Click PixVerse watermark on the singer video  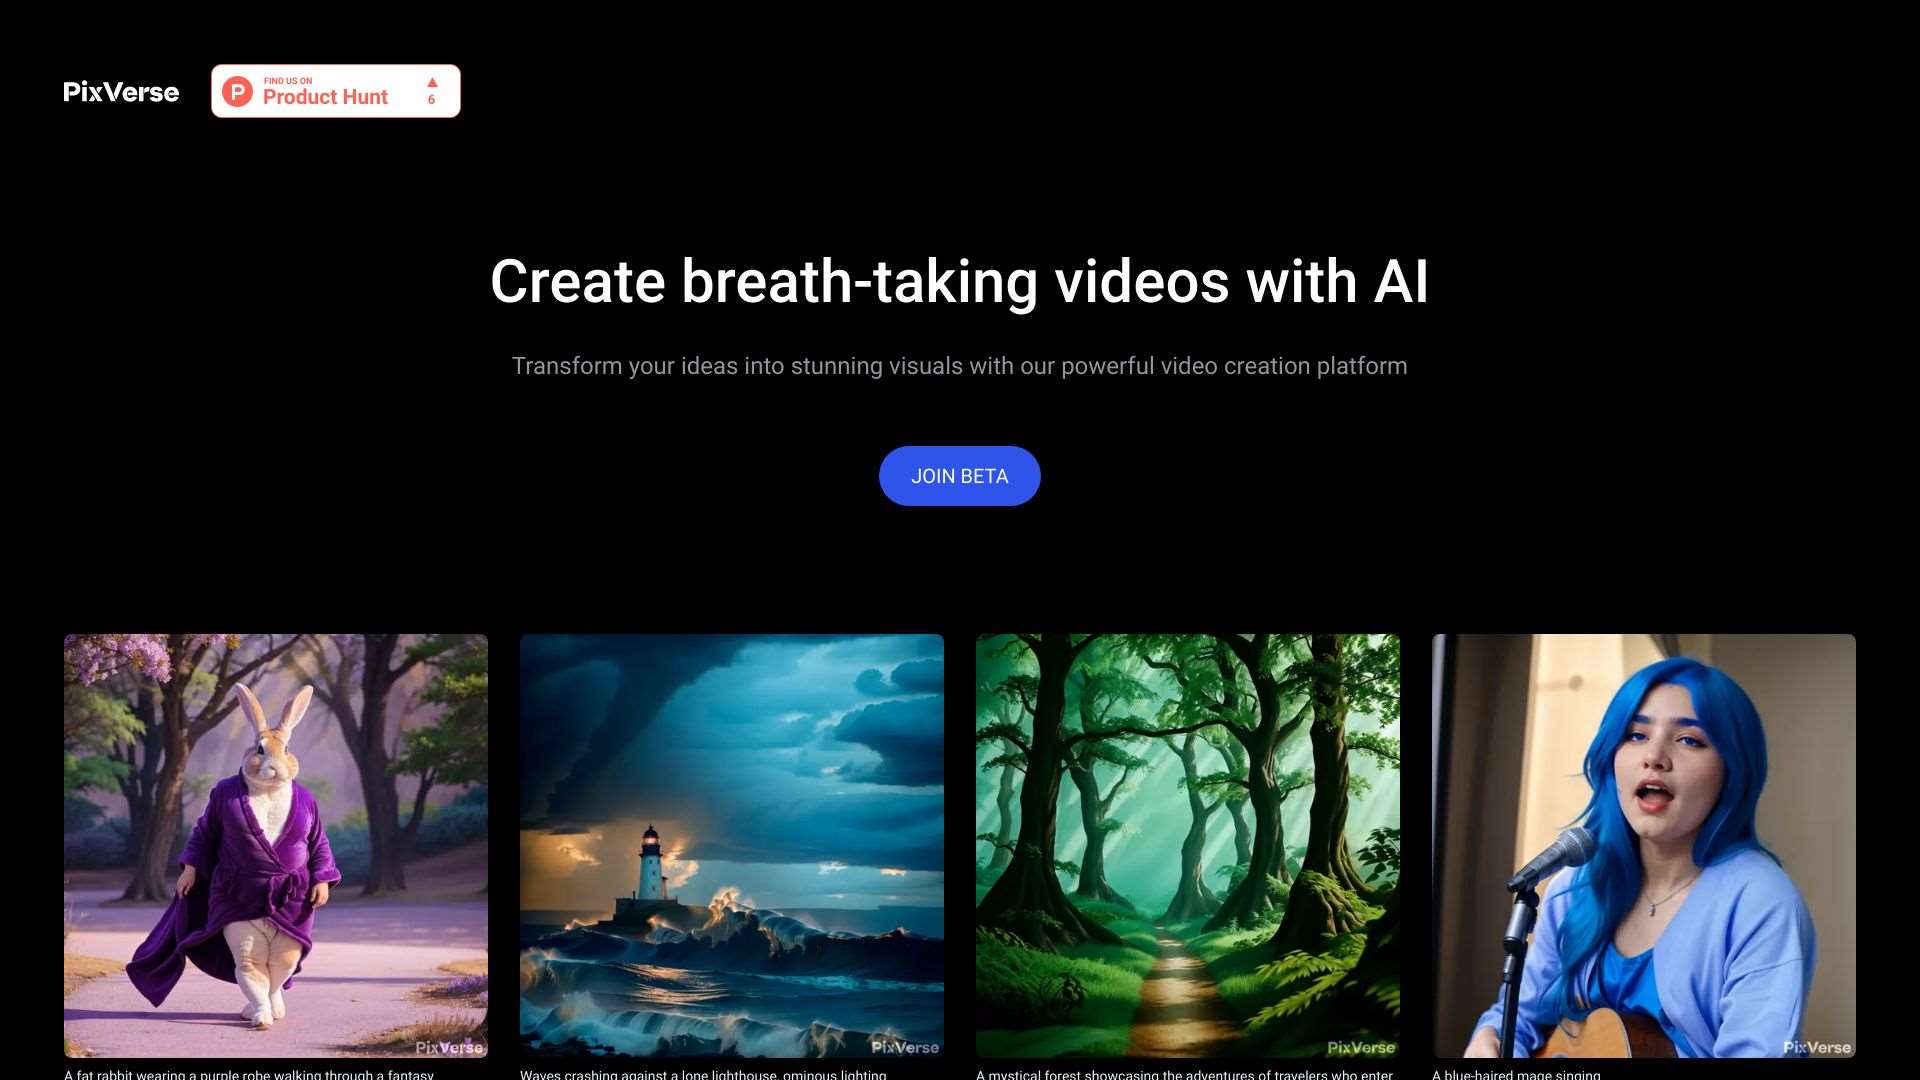click(x=1817, y=1047)
